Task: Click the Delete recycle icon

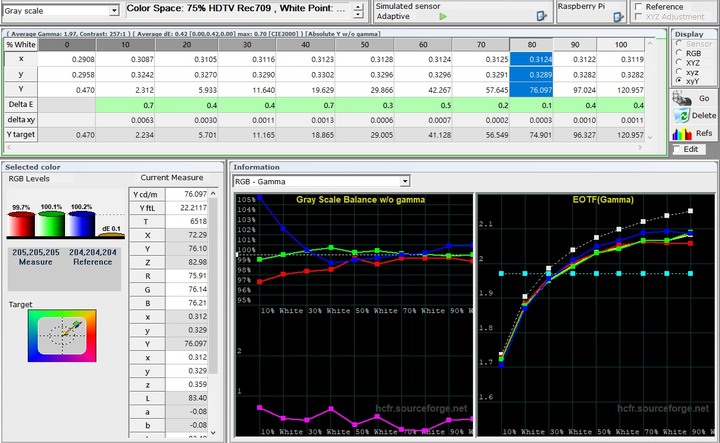Action: point(682,115)
